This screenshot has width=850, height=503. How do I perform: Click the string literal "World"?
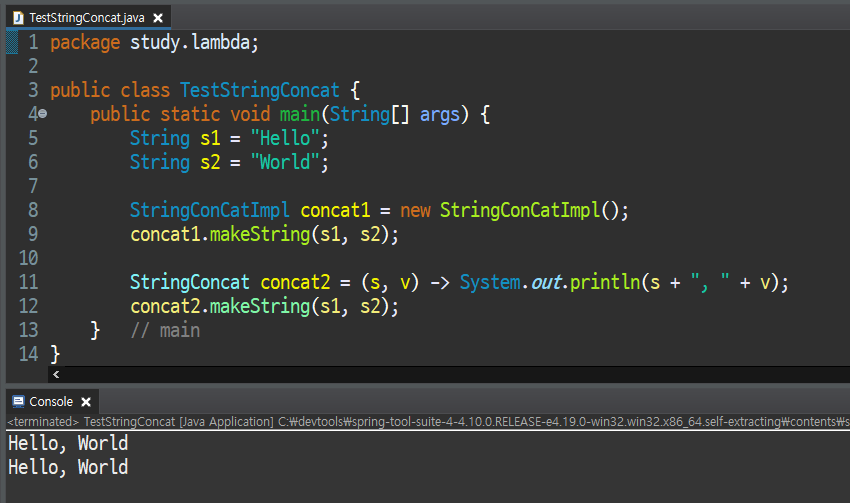point(286,162)
